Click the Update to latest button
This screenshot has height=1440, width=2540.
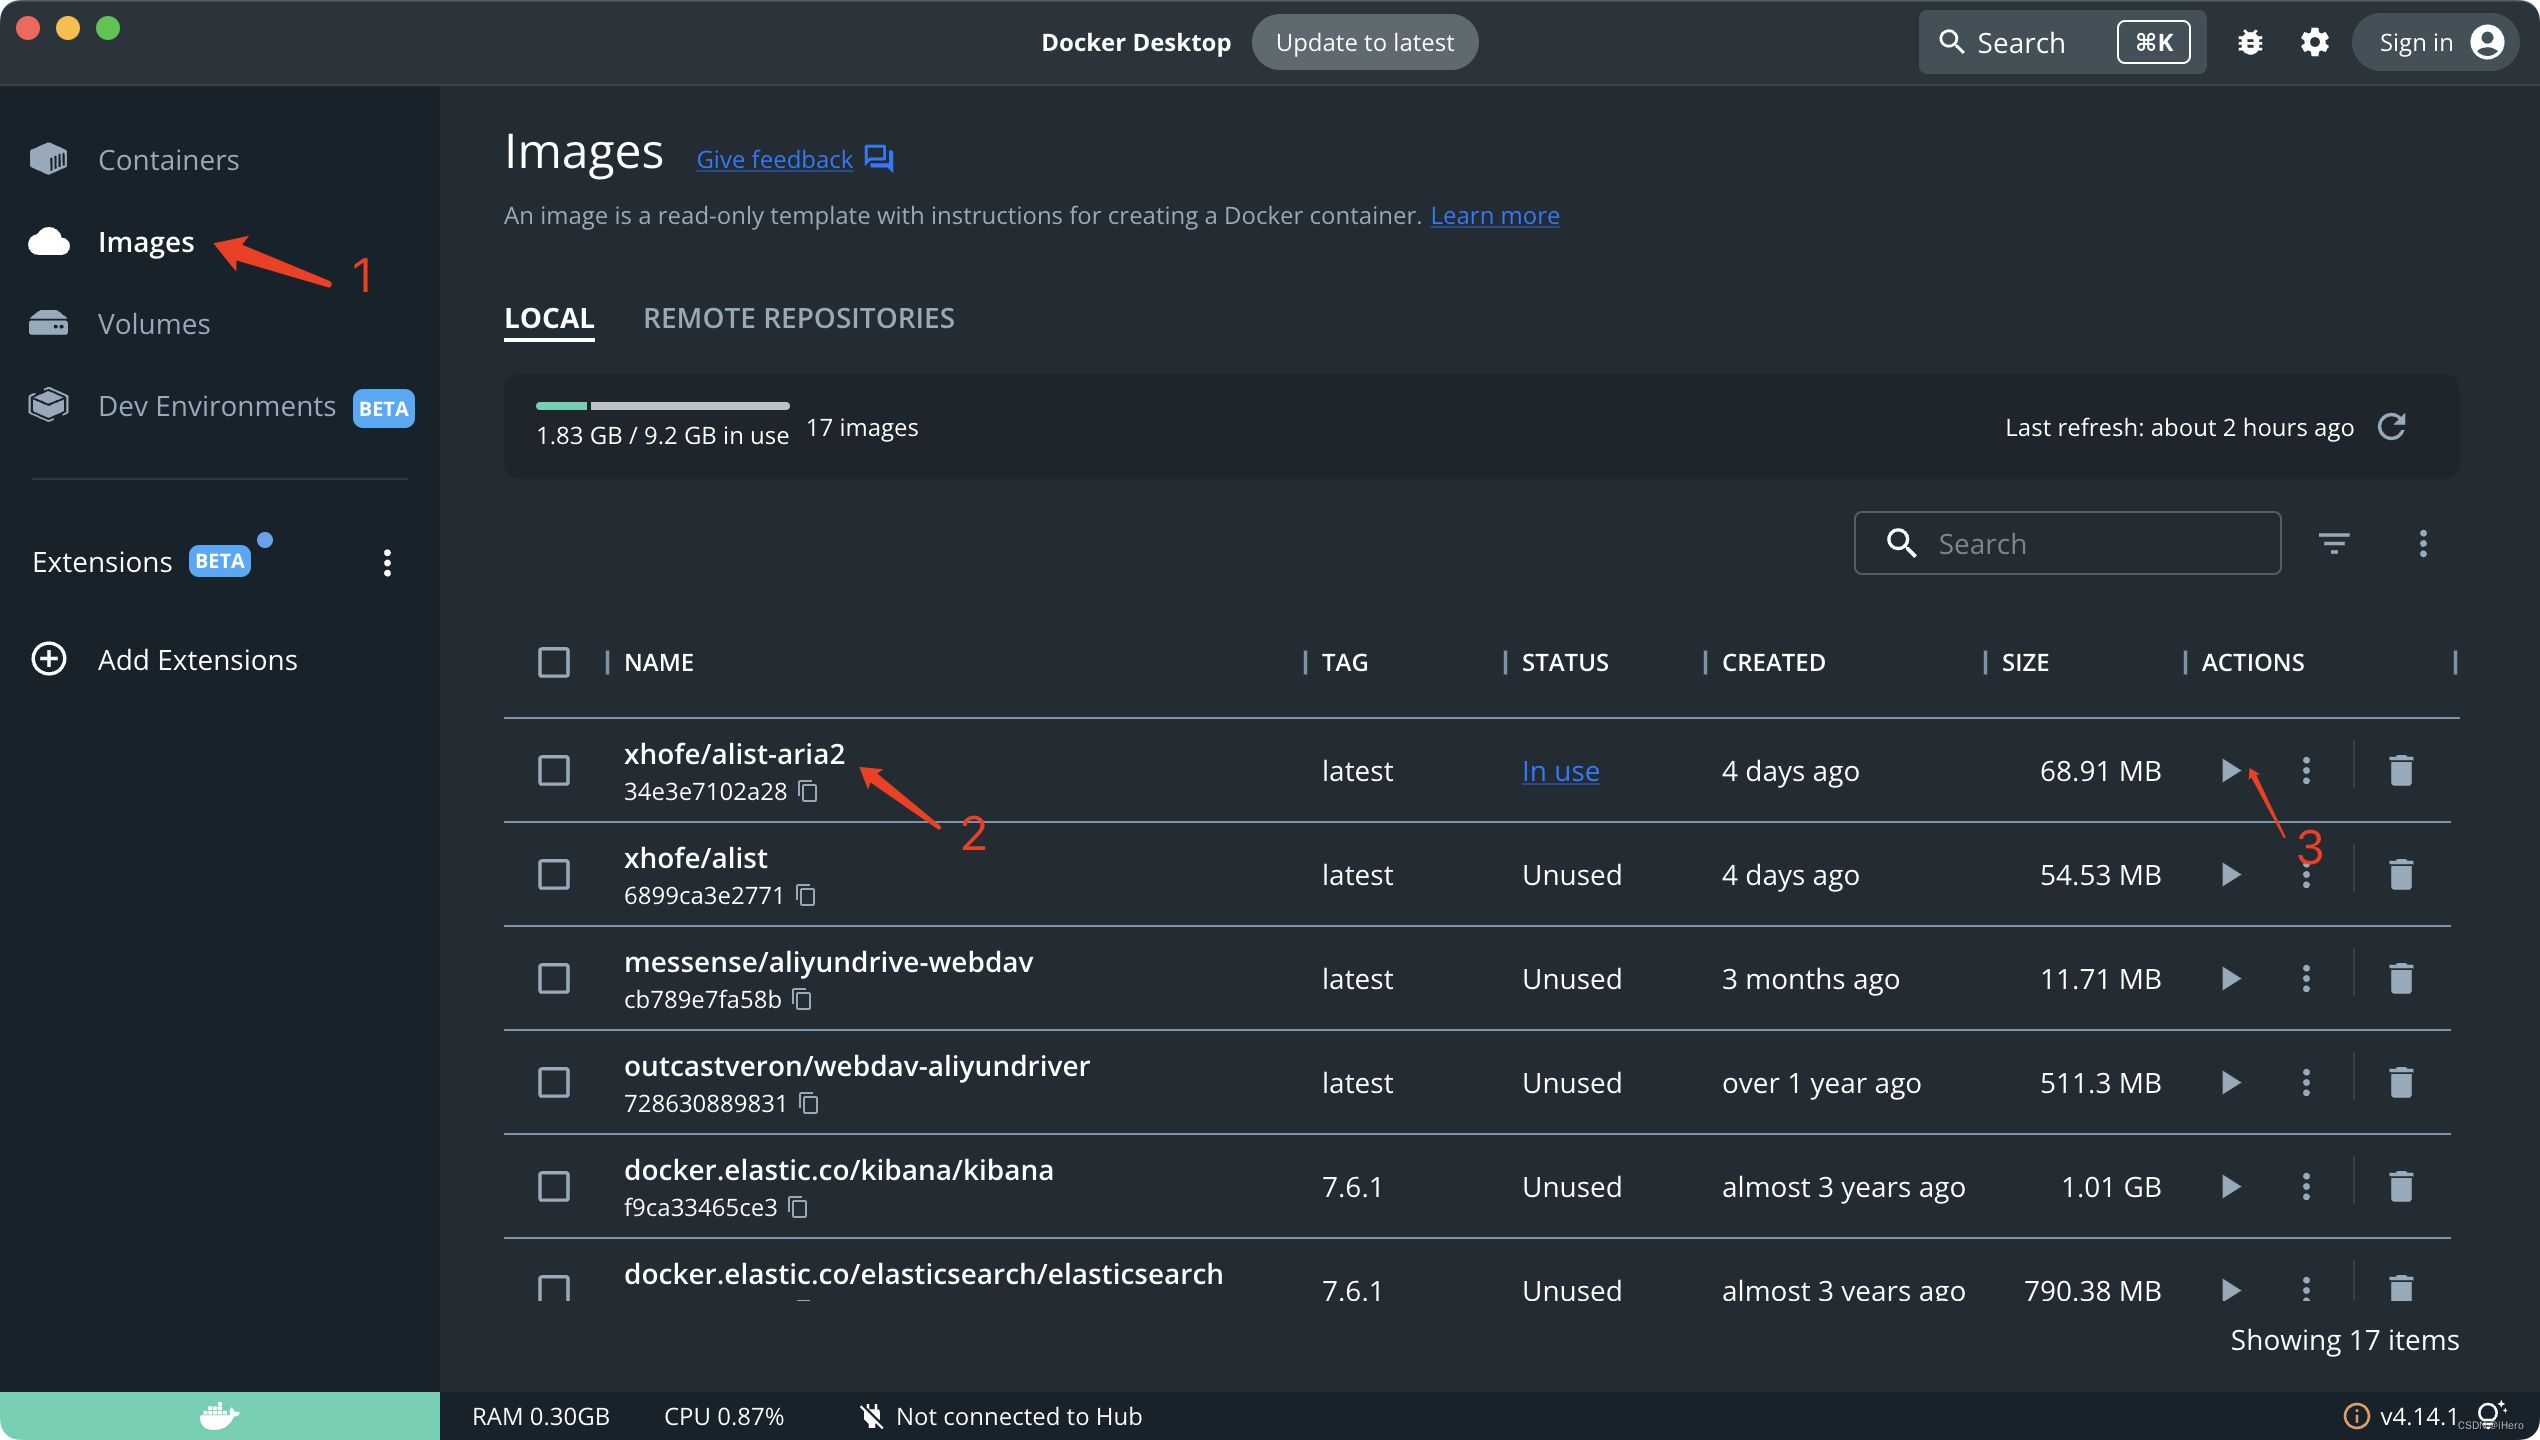1364,42
